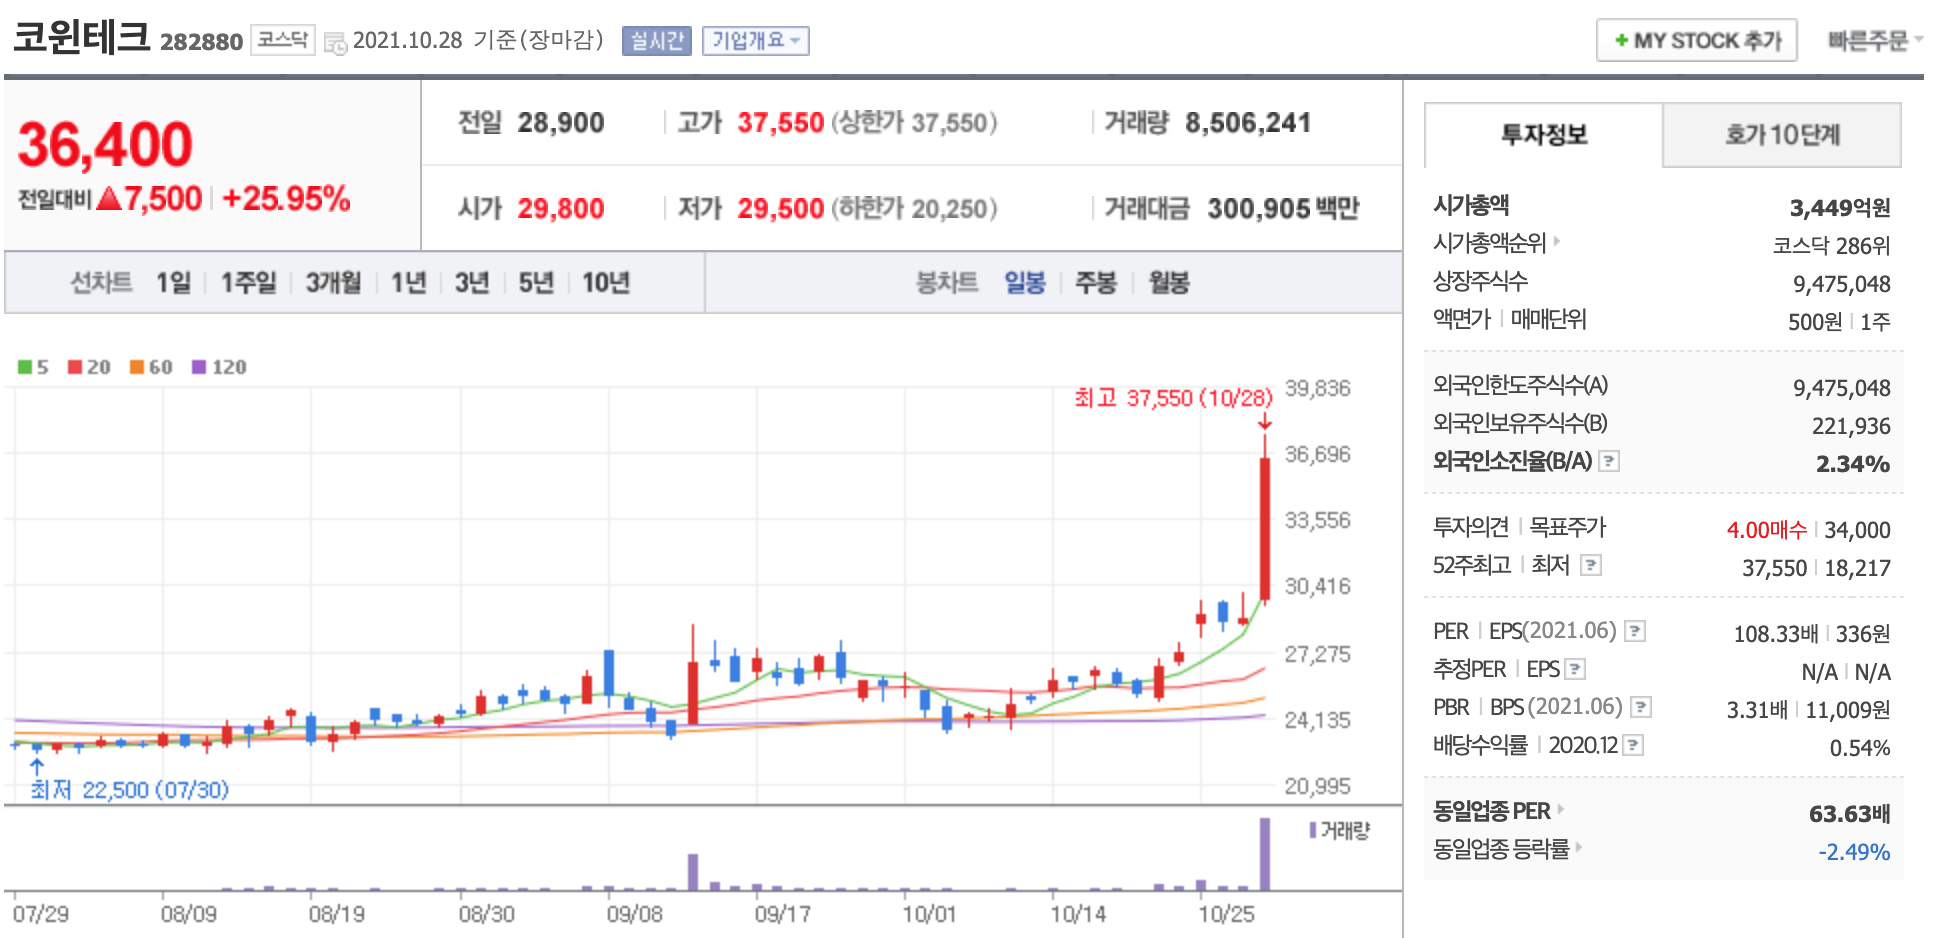
Task: Click the 외국인보유주식수 value 221,936
Action: [1851, 426]
